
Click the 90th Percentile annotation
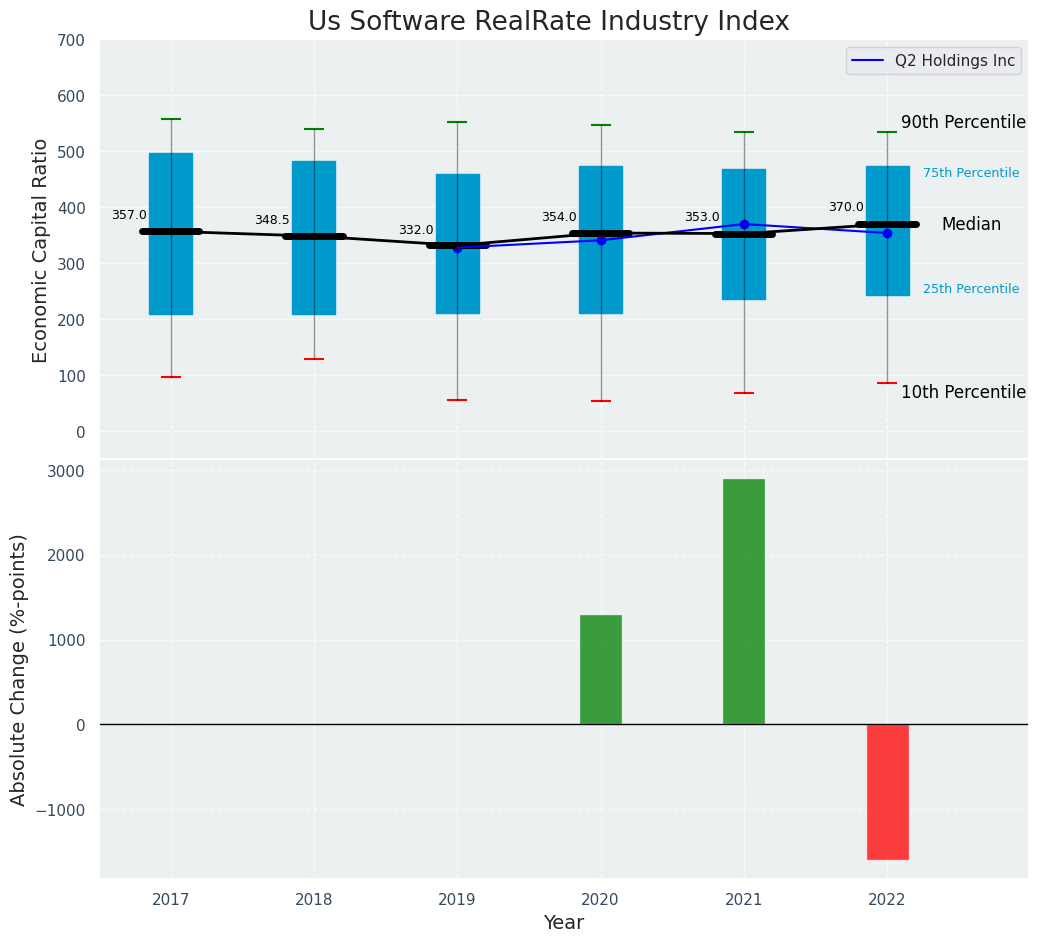point(962,122)
